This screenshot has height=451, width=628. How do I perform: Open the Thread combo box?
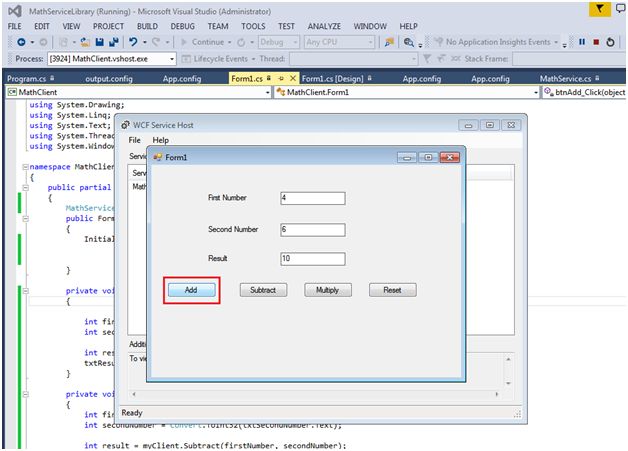353,59
